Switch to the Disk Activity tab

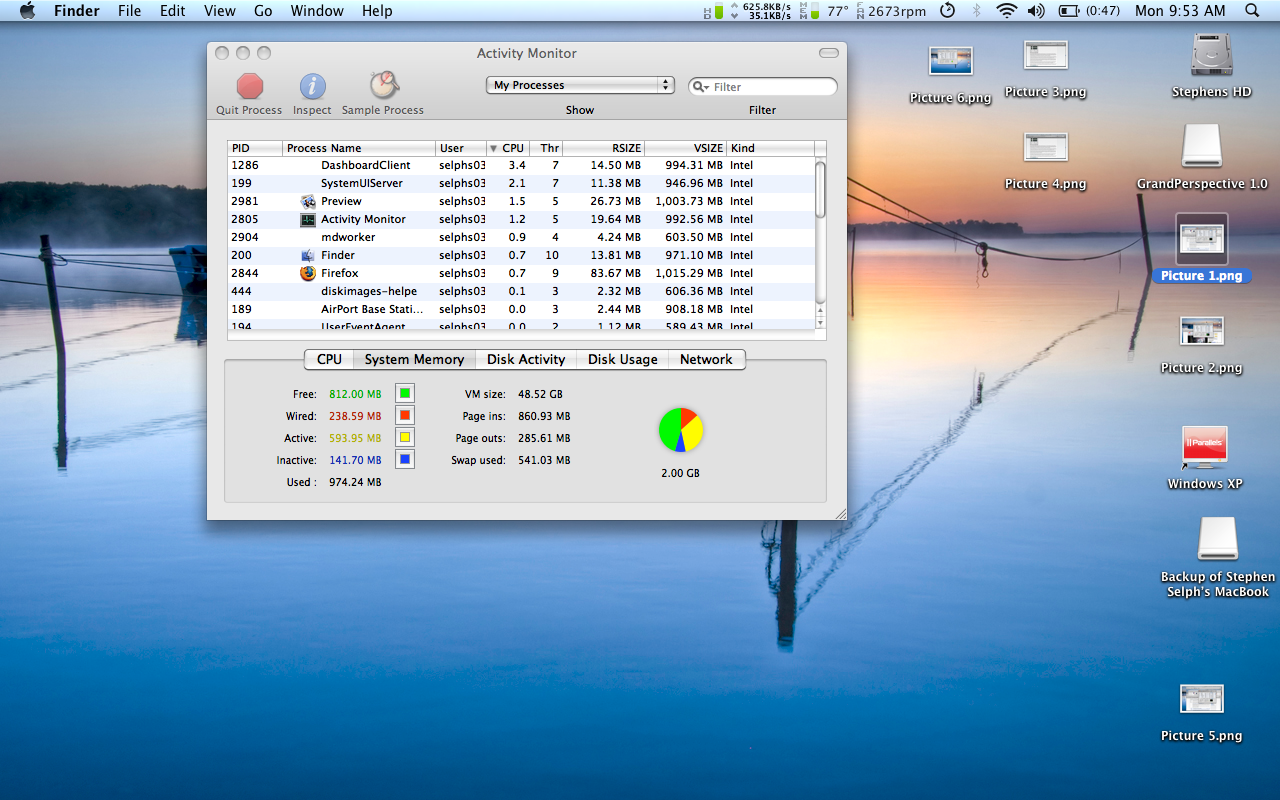(526, 360)
